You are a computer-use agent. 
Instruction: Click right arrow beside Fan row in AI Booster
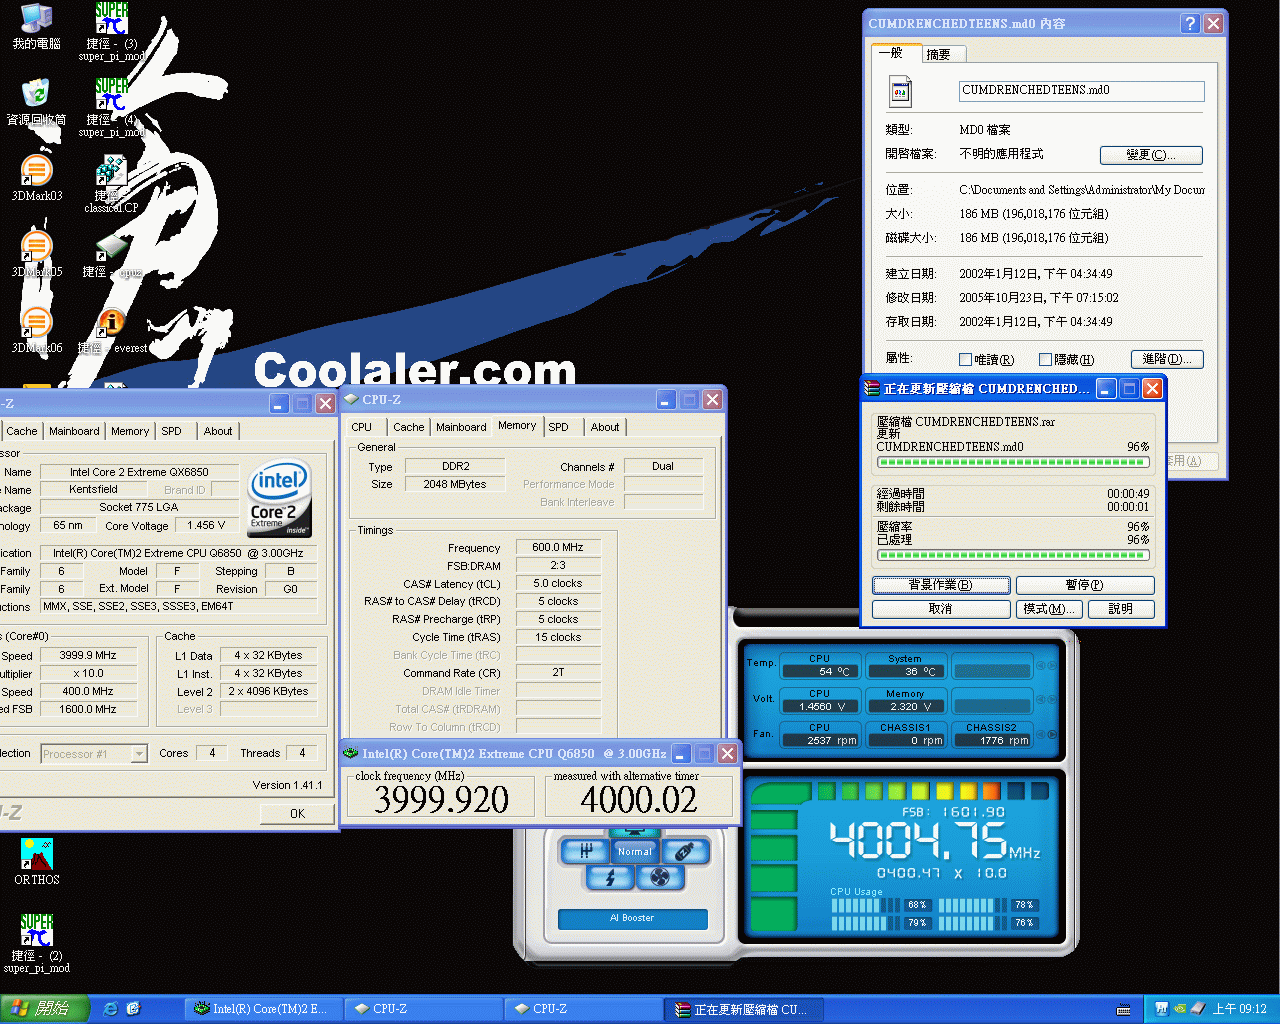[1052, 734]
